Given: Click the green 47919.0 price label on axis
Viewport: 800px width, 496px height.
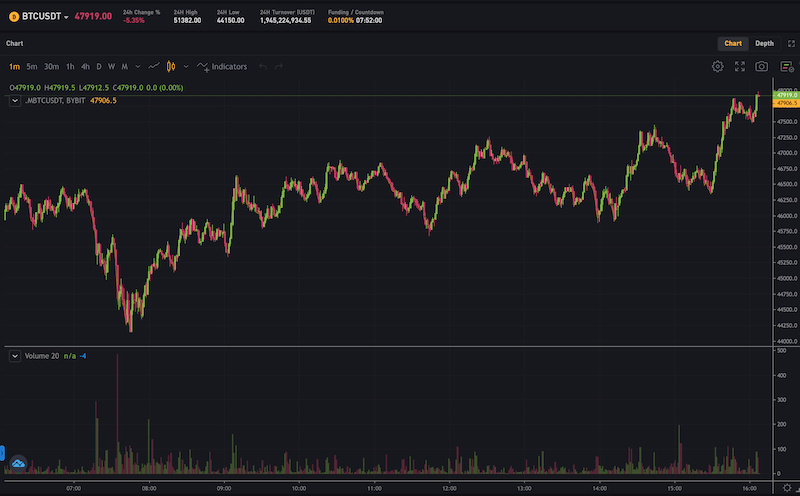Looking at the screenshot, I should (786, 95).
